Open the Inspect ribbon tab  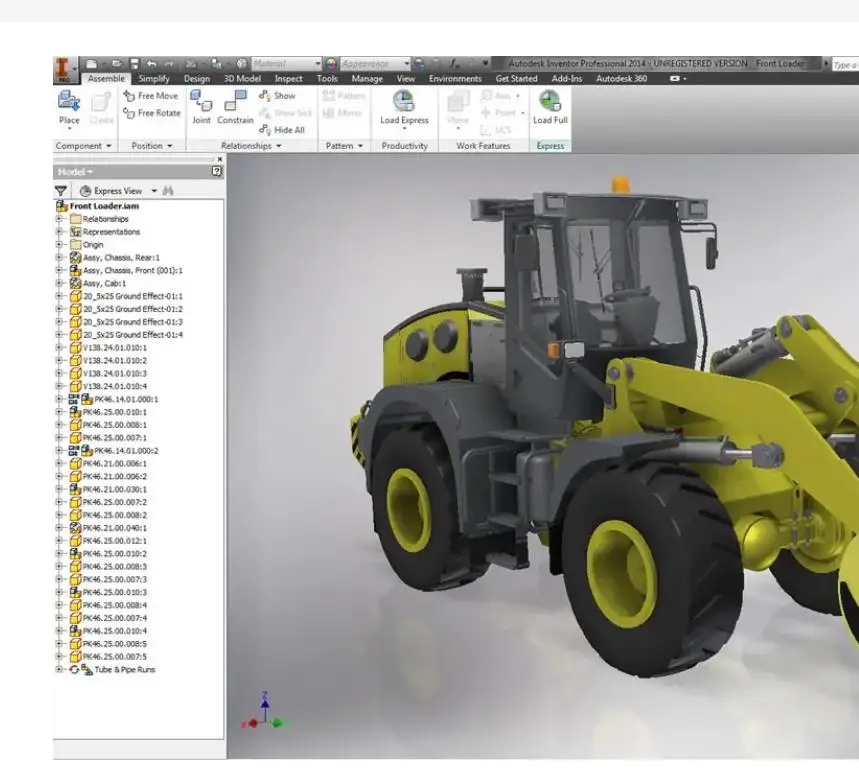(288, 78)
